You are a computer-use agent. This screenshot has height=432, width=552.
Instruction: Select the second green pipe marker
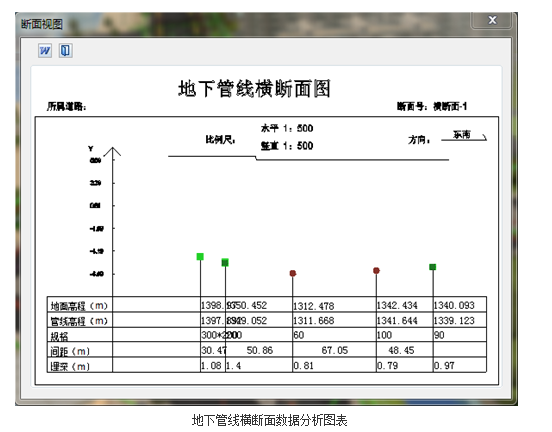[x=225, y=262]
